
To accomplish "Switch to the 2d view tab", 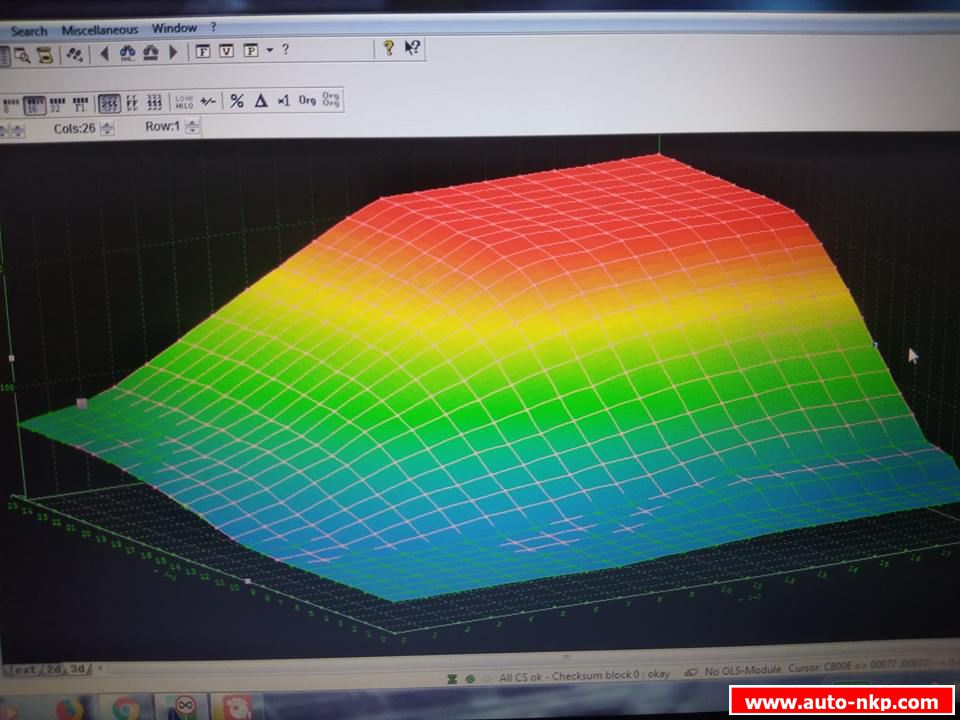I will pos(54,669).
